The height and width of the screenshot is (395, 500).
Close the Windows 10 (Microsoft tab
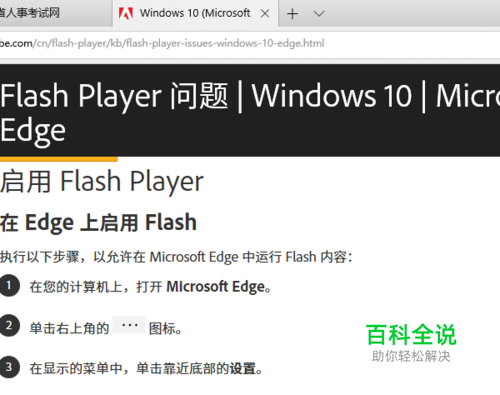click(x=265, y=13)
